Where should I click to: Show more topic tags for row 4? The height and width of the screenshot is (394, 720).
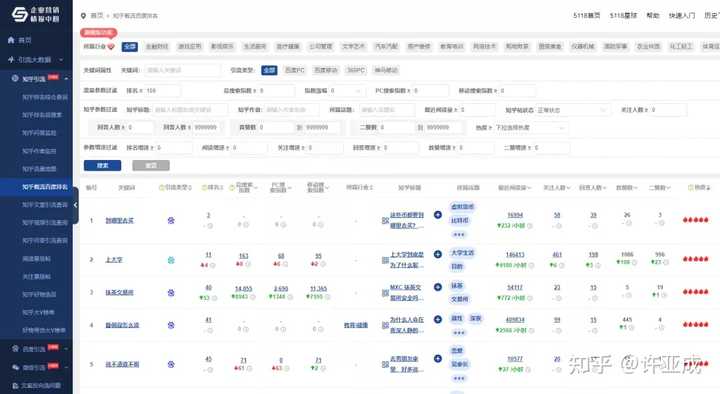coord(459,332)
